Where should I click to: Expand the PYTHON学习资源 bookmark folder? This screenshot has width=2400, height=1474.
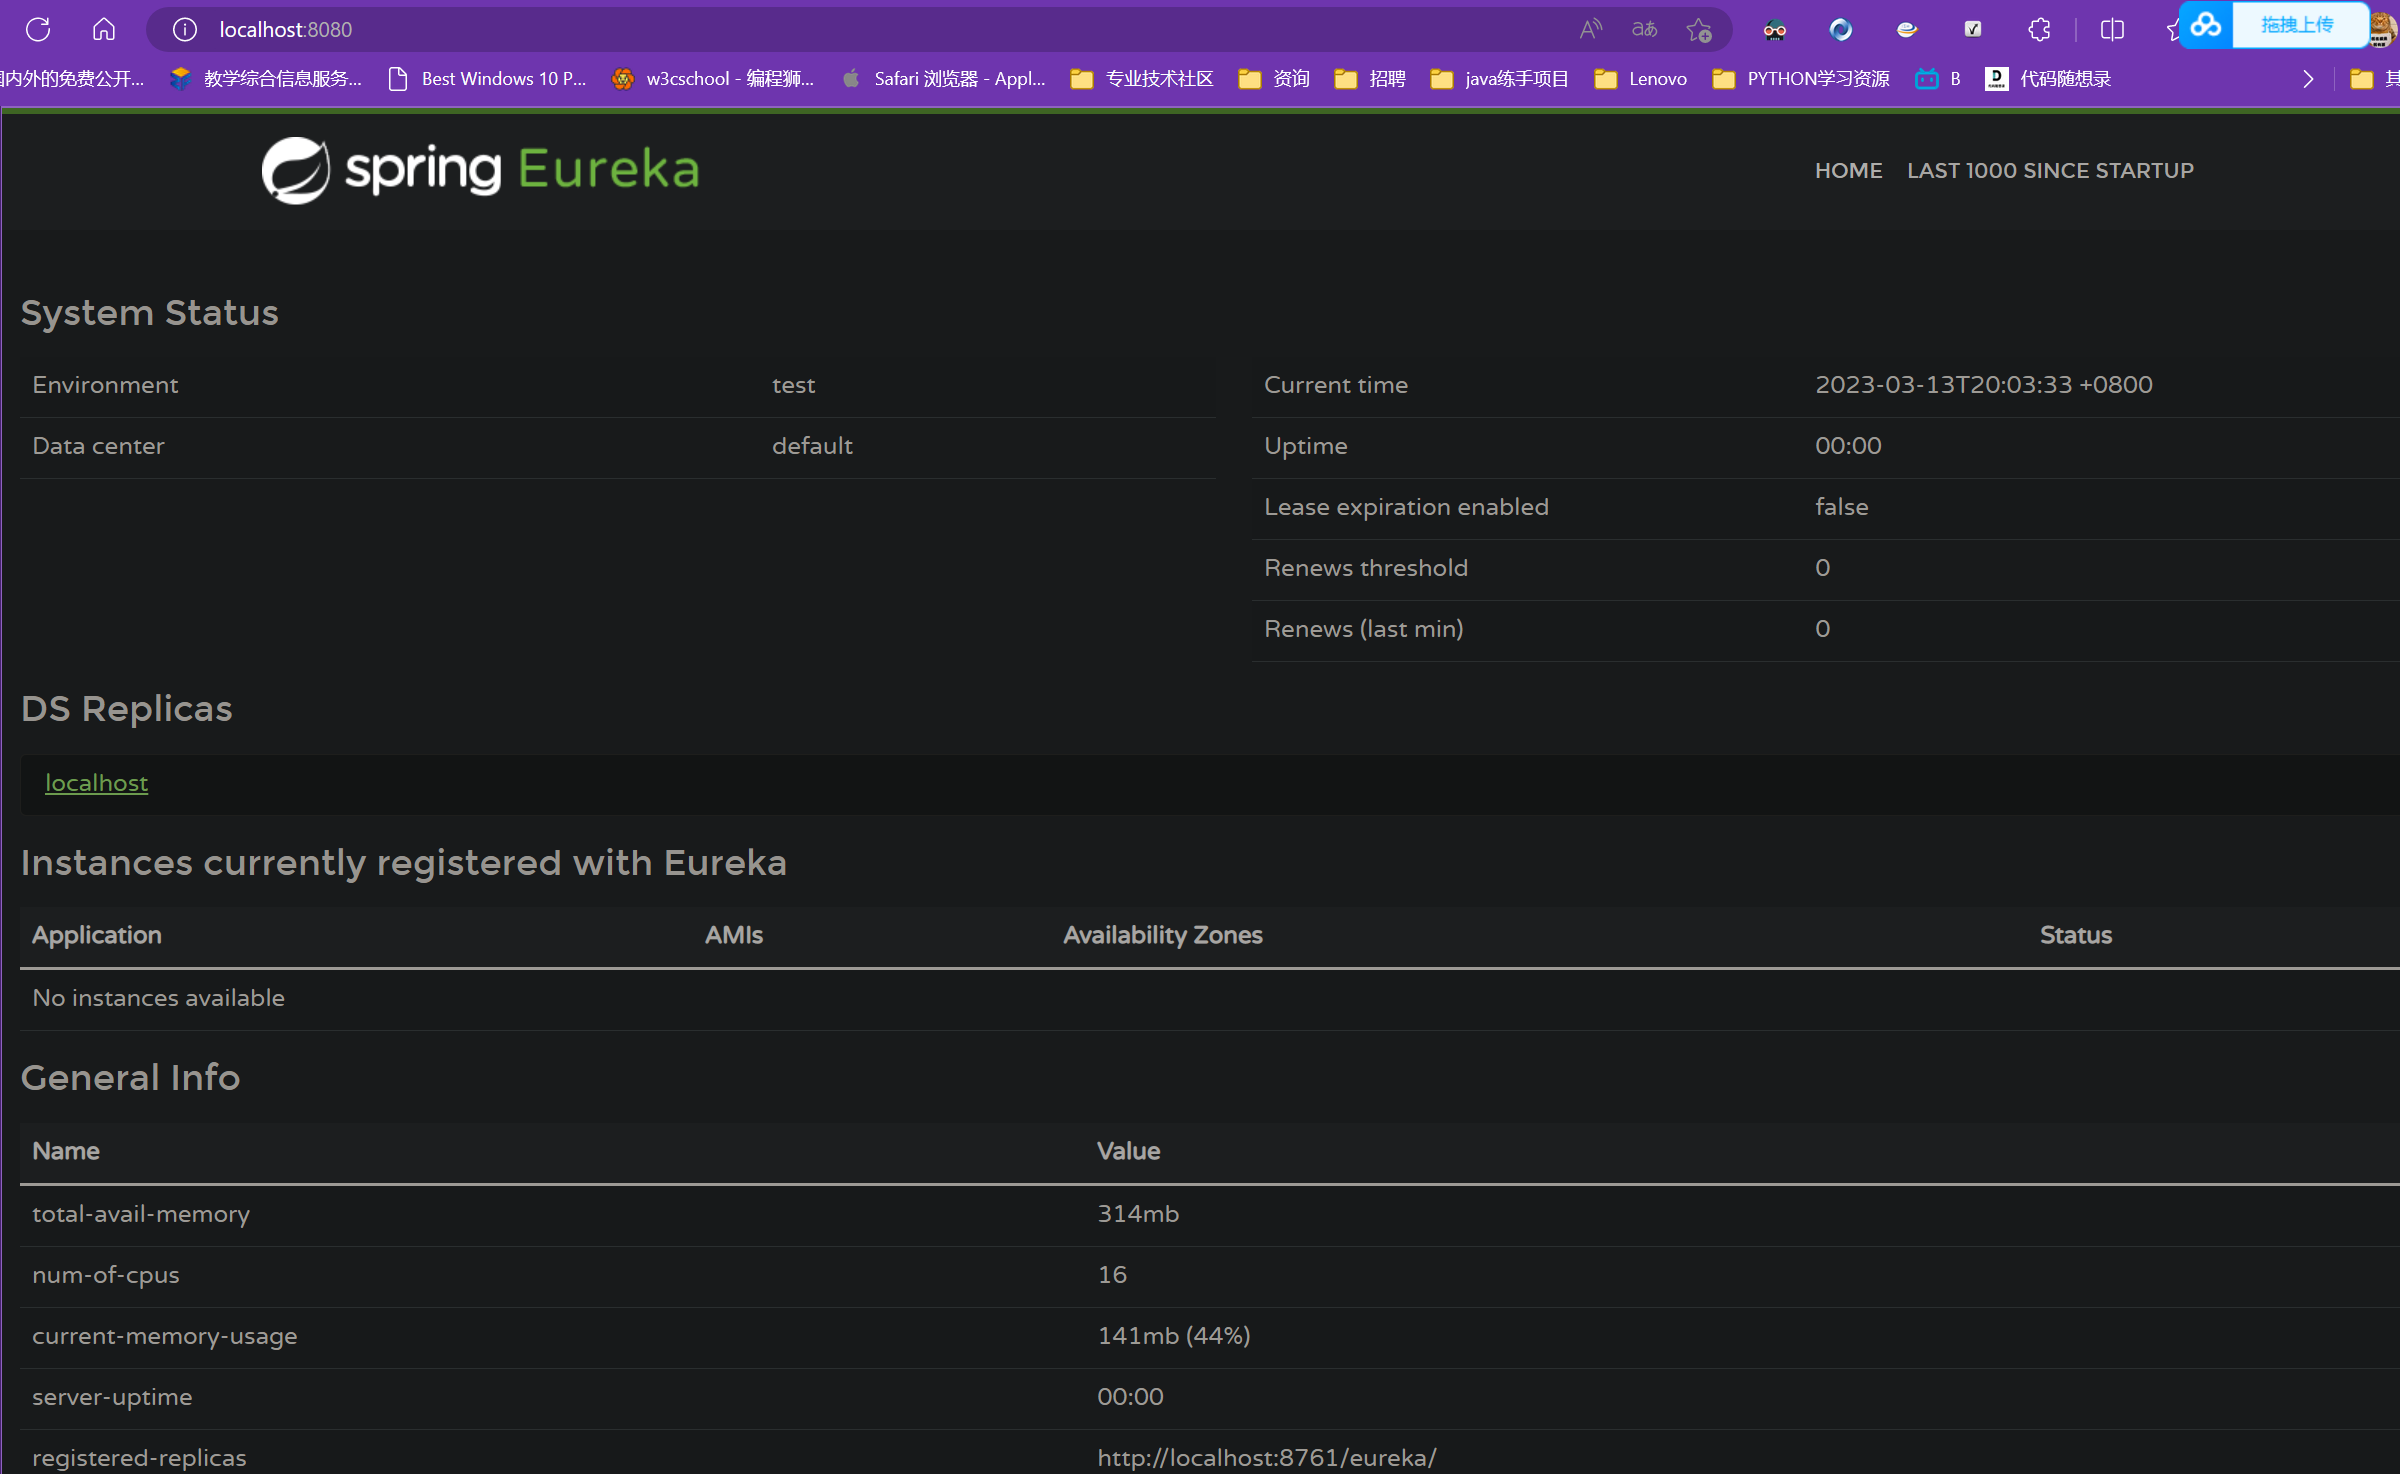click(1801, 79)
